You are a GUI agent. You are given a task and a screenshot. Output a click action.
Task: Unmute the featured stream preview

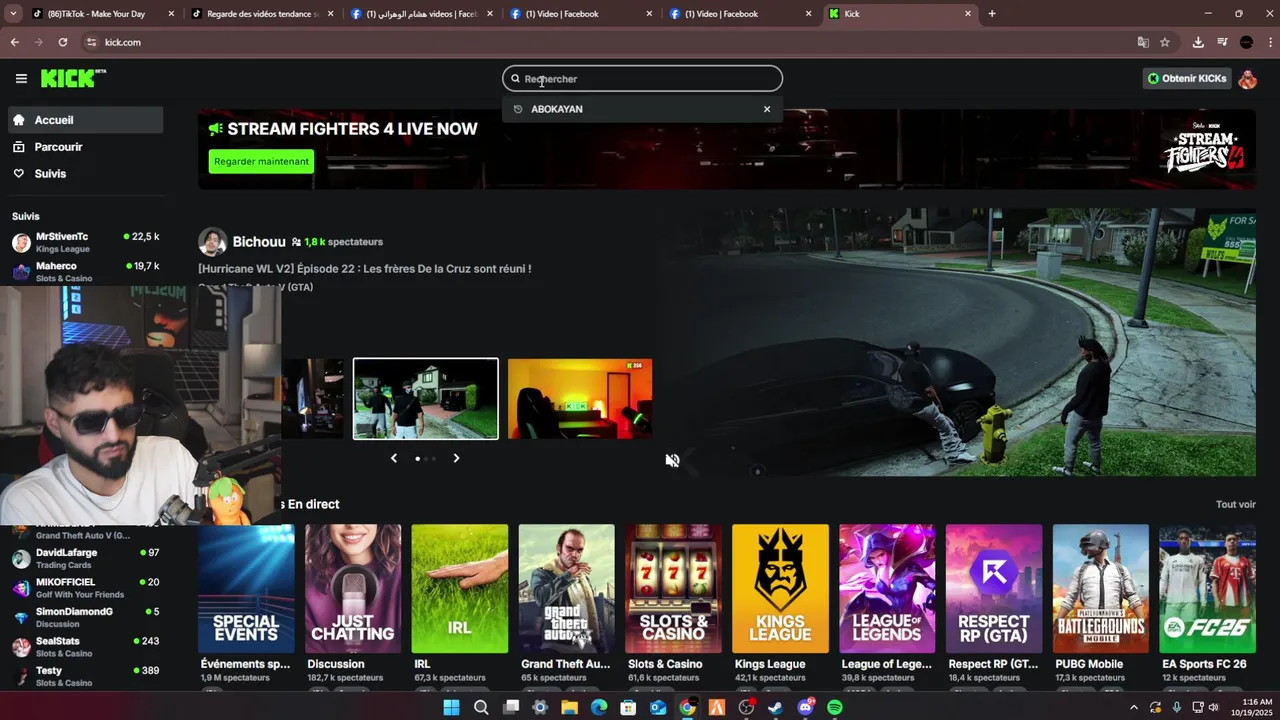[672, 460]
